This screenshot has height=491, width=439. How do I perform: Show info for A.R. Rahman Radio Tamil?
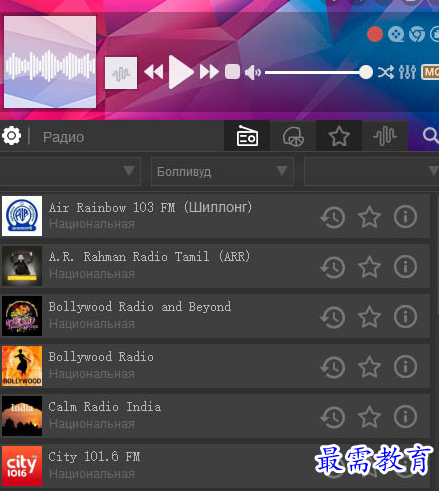click(x=405, y=267)
